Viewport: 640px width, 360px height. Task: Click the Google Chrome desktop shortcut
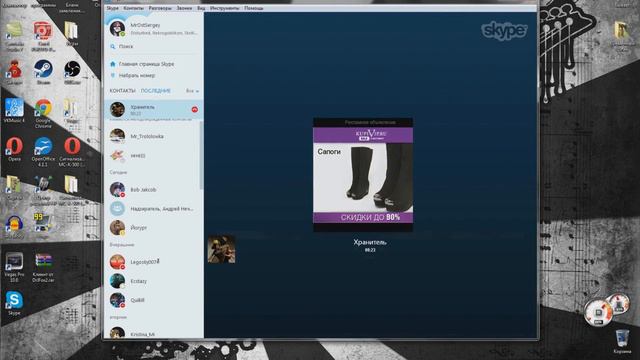coord(43,113)
